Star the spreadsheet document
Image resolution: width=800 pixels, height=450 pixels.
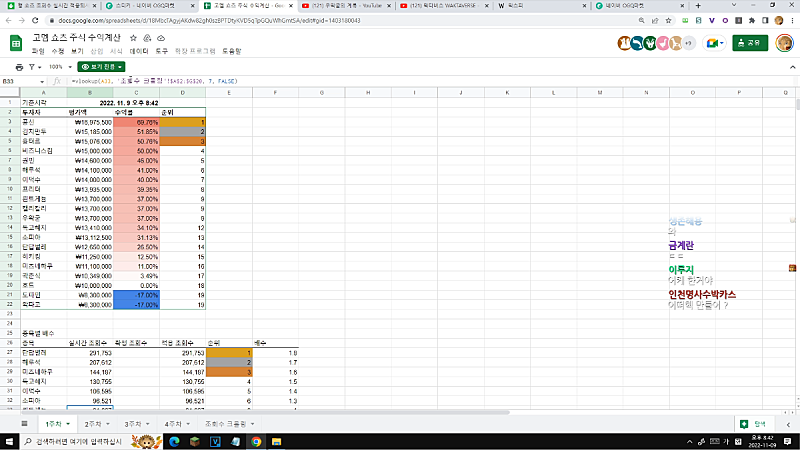point(133,38)
